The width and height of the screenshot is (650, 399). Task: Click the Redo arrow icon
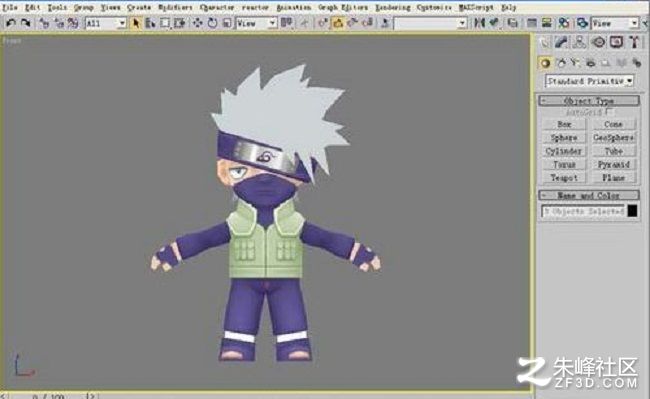tap(26, 23)
